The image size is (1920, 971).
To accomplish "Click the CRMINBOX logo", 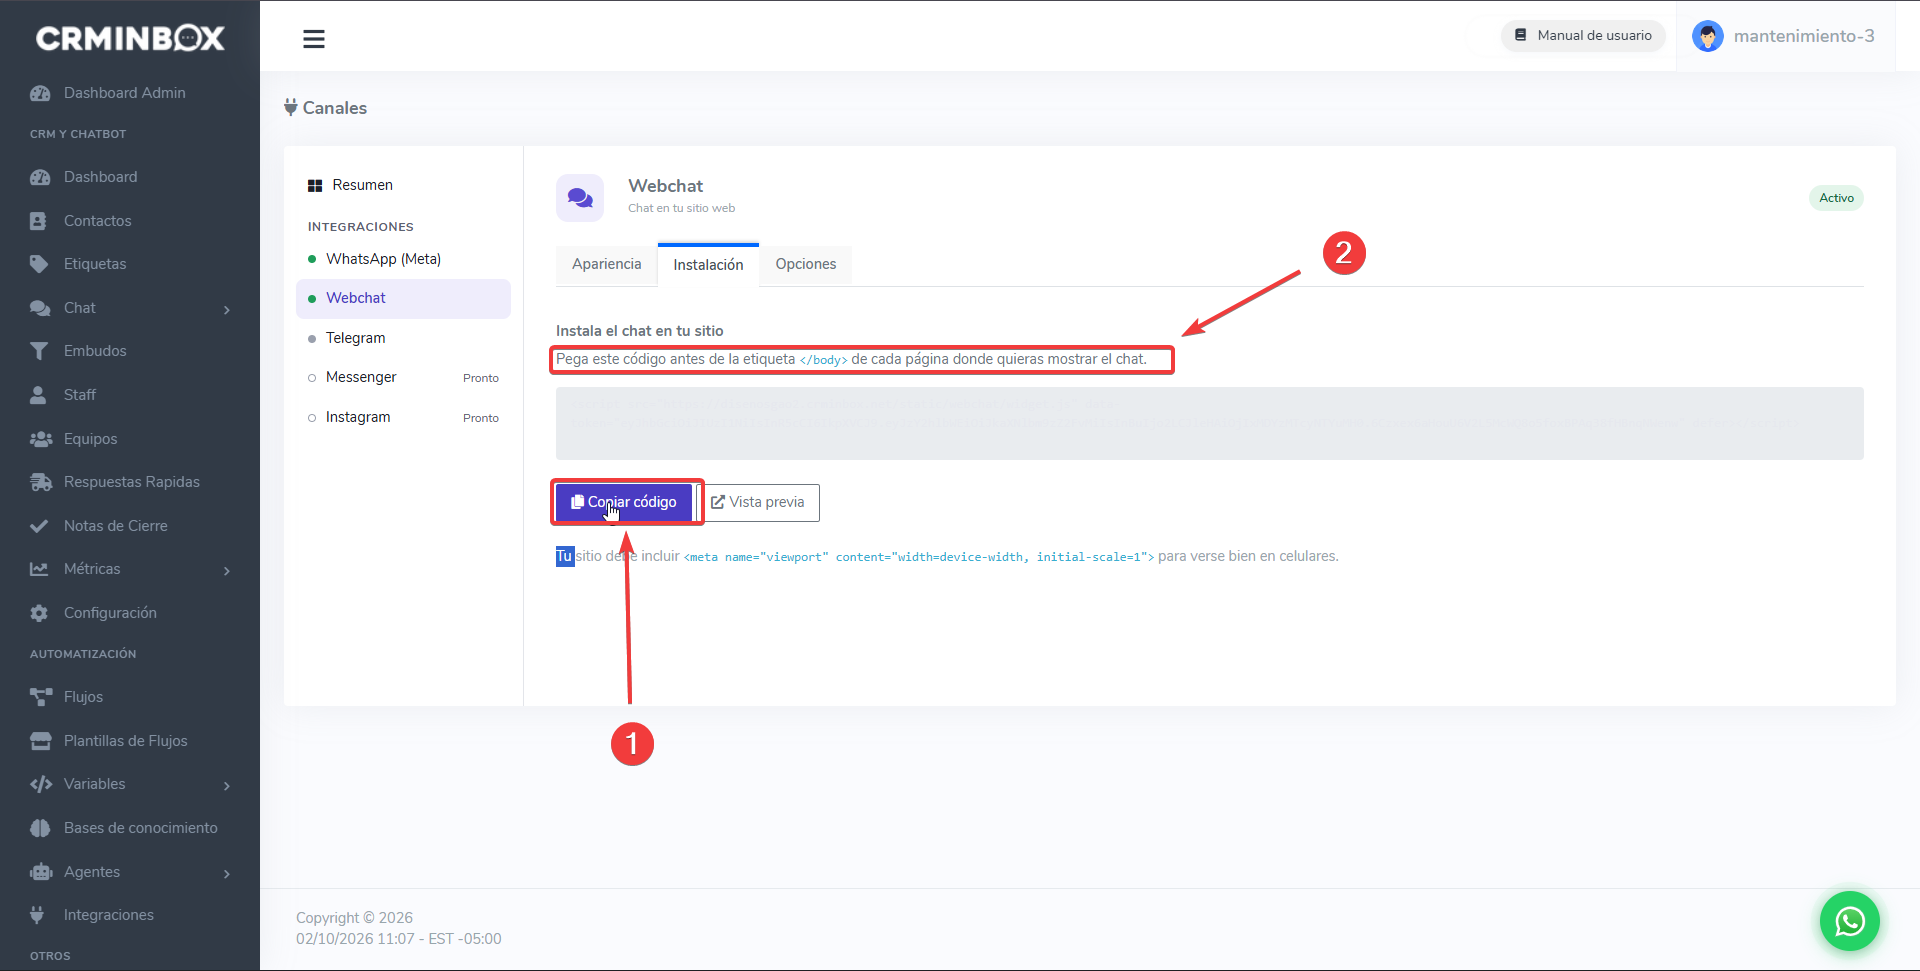I will click(130, 38).
